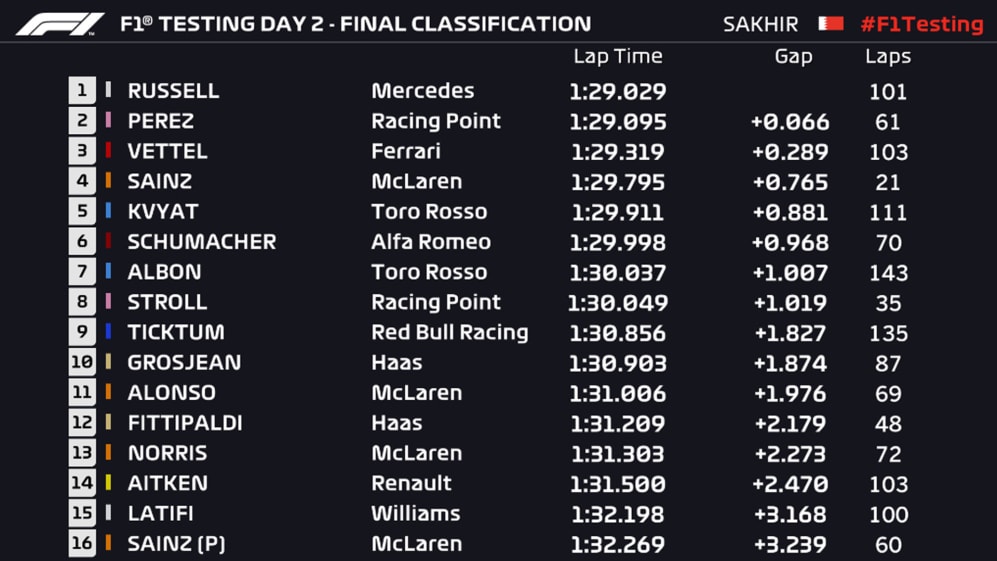
Task: Click the F1 logo icon
Action: (60, 23)
